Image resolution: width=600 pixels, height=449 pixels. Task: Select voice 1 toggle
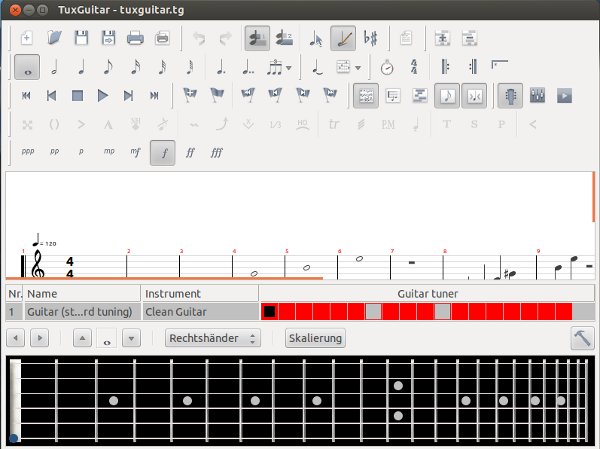(257, 38)
